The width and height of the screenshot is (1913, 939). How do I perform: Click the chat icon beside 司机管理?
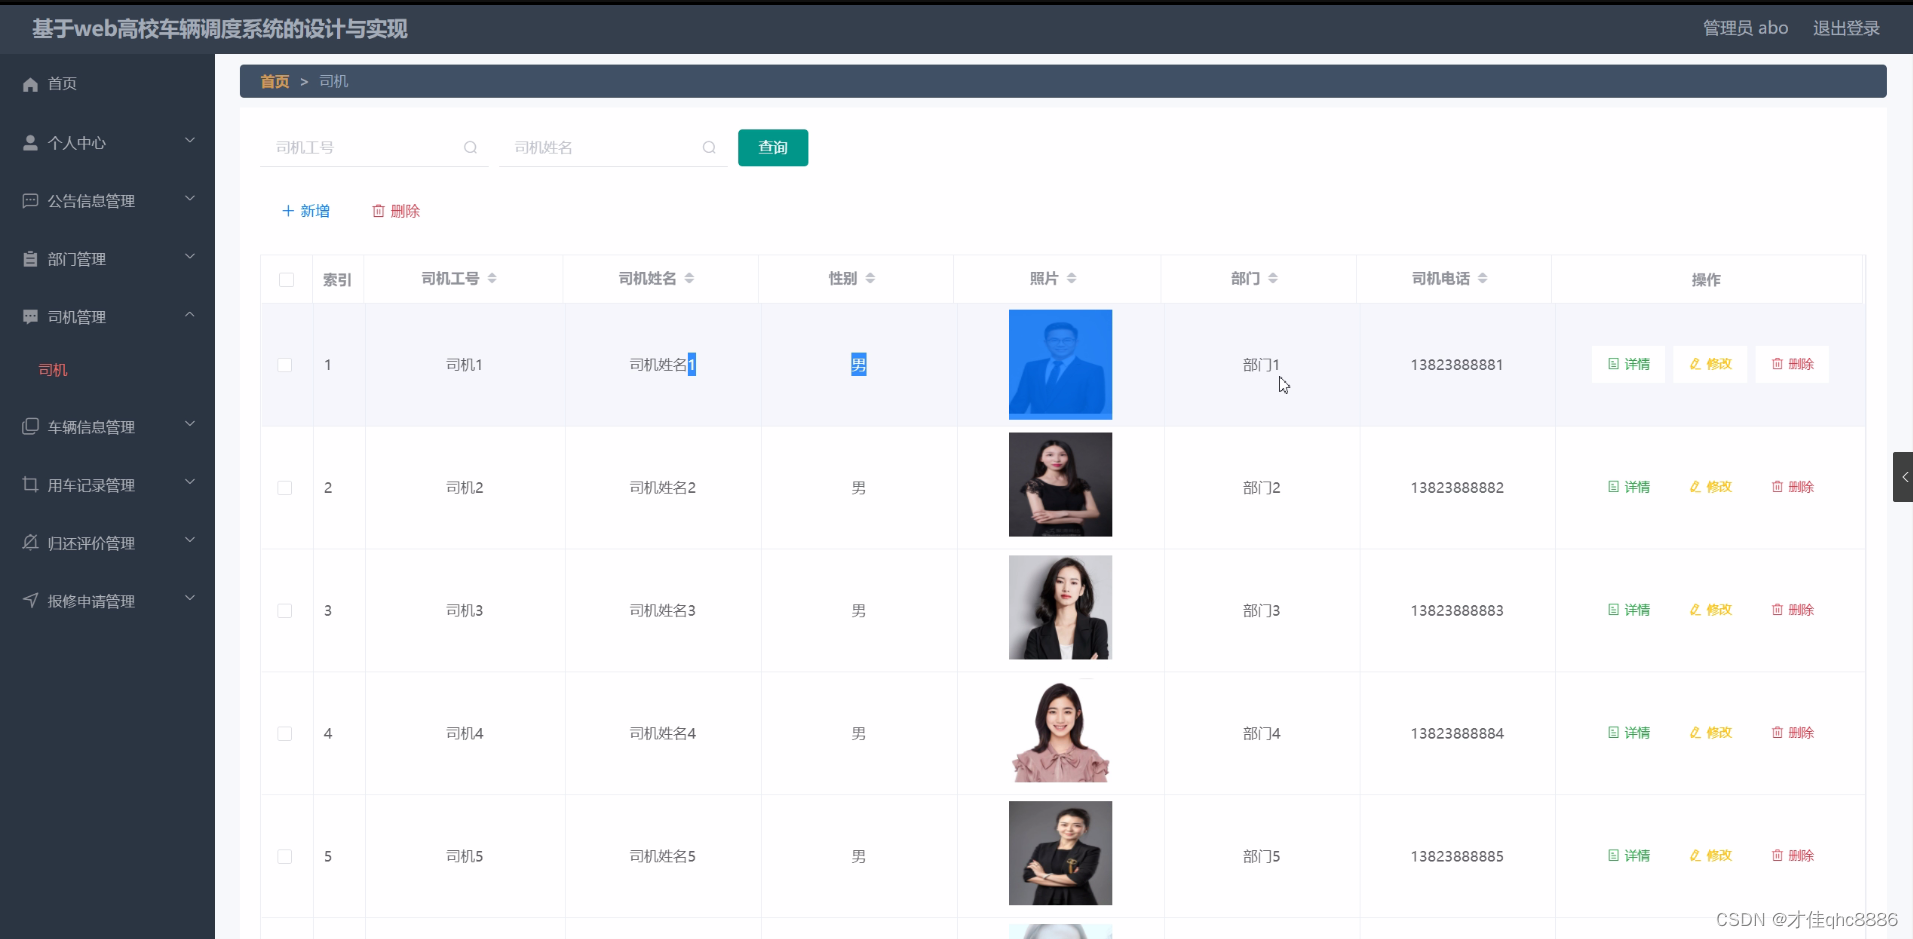(x=30, y=317)
